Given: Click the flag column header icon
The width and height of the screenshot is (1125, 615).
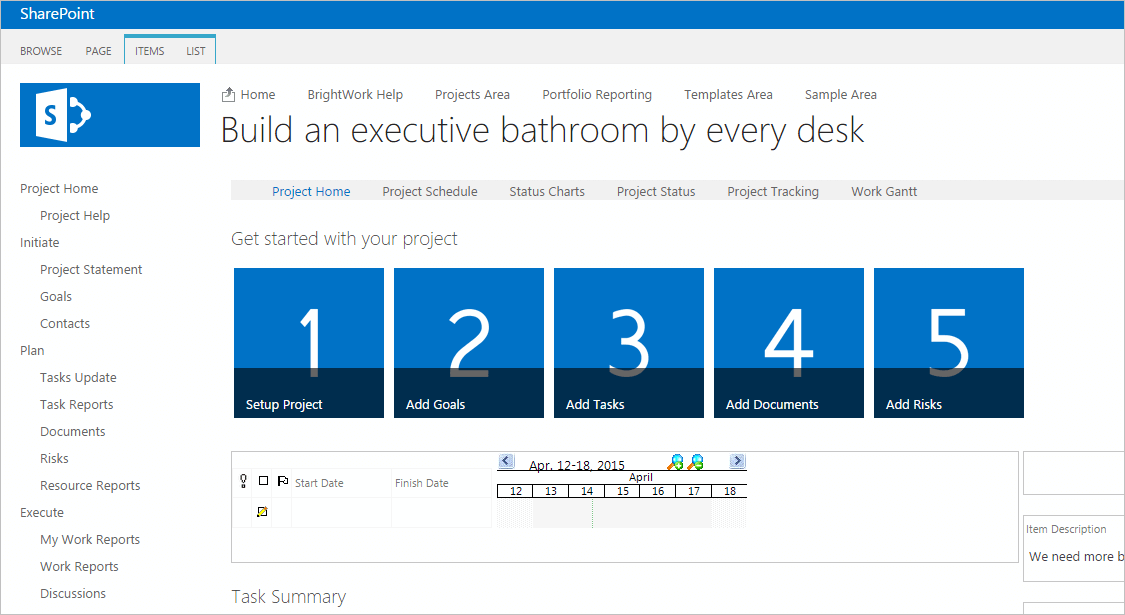Looking at the screenshot, I should [282, 481].
